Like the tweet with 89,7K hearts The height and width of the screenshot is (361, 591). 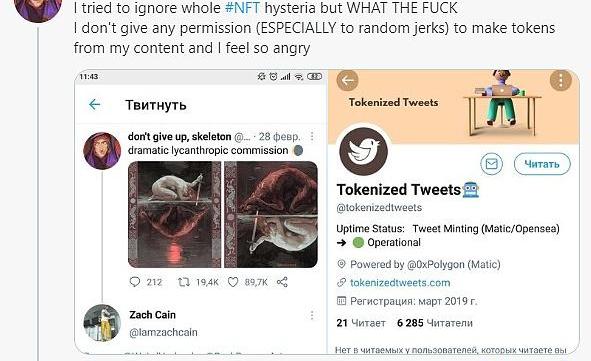[x=233, y=282]
